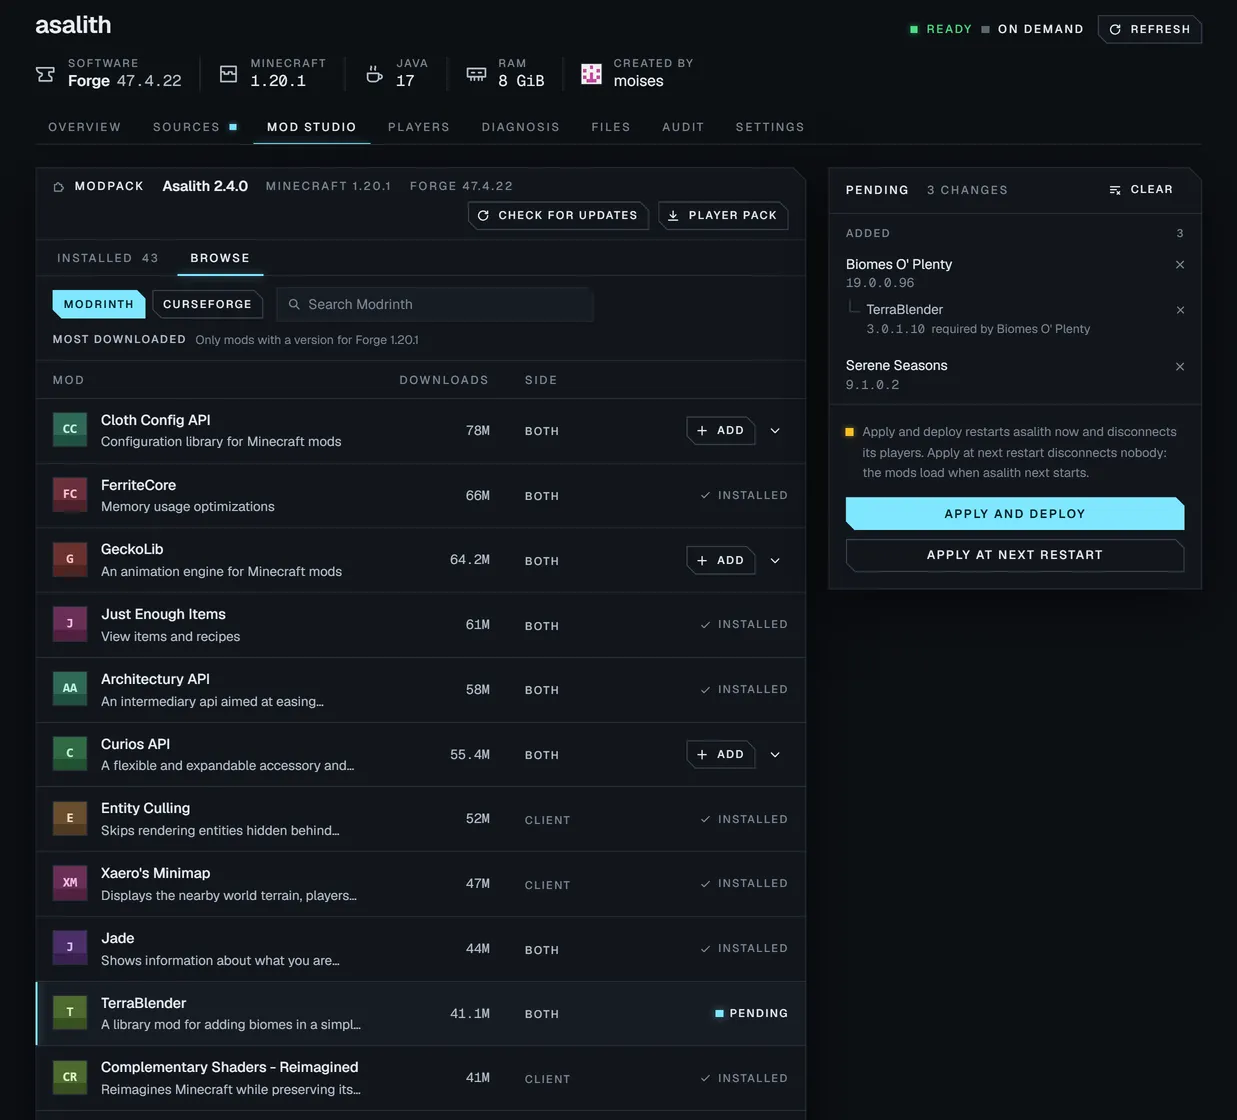Click the Complementary Shaders mod icon
Image resolution: width=1237 pixels, height=1120 pixels.
70,1078
